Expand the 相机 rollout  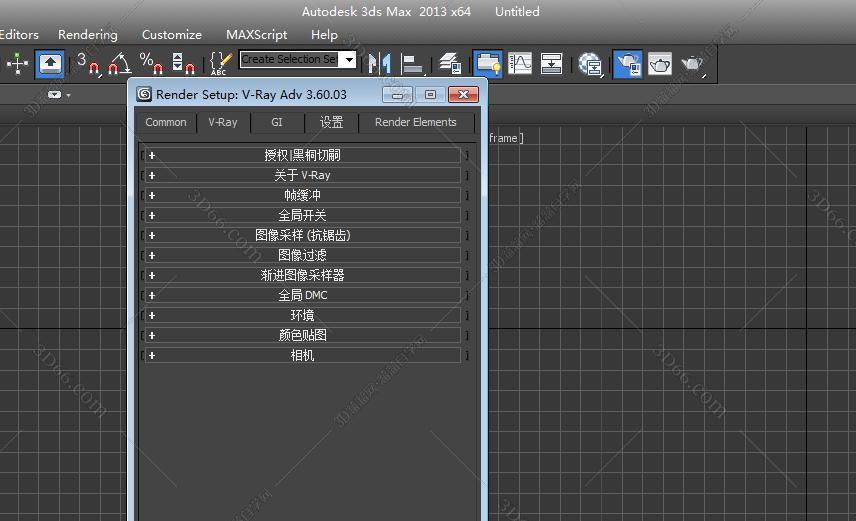[x=302, y=355]
